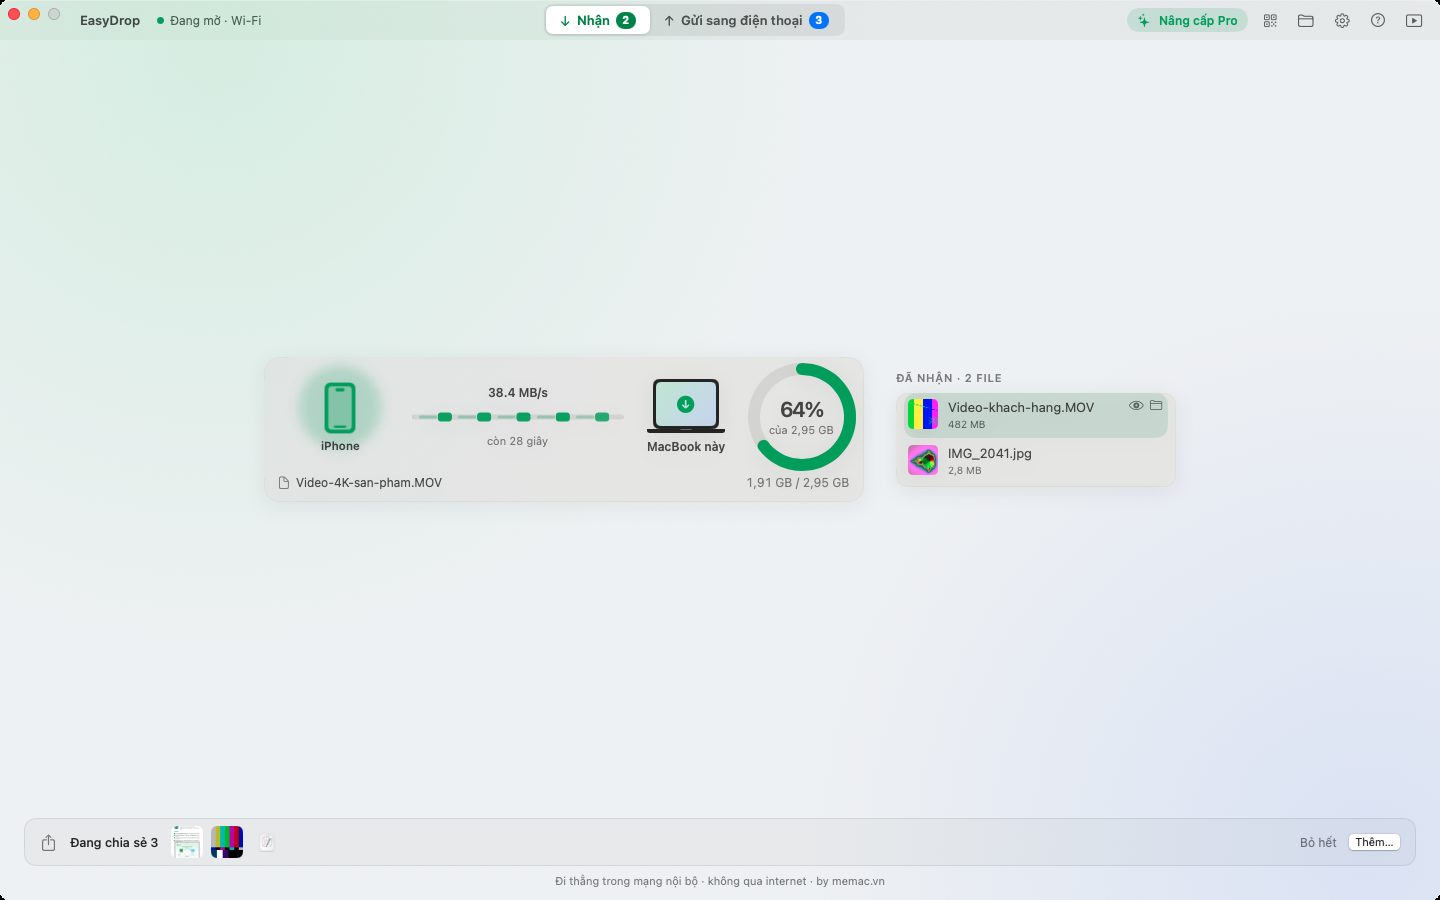Click the iPhone device icon
The width and height of the screenshot is (1440, 900).
pos(340,408)
